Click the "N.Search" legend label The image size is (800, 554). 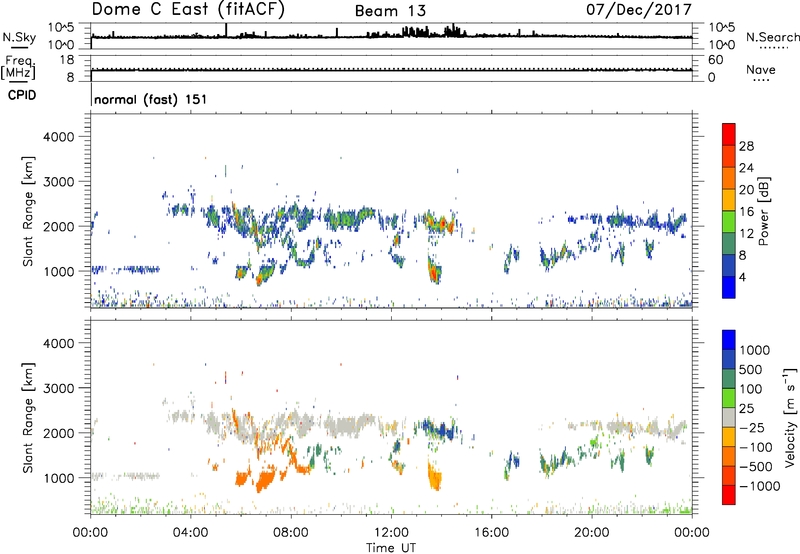pyautogui.click(x=772, y=37)
